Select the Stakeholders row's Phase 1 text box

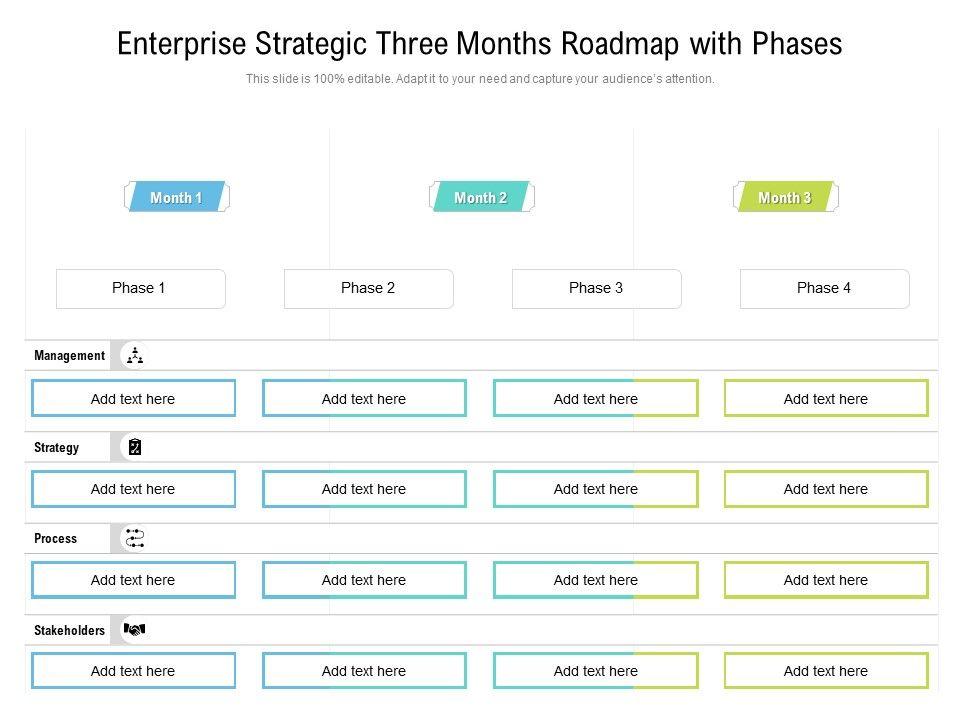click(x=133, y=671)
